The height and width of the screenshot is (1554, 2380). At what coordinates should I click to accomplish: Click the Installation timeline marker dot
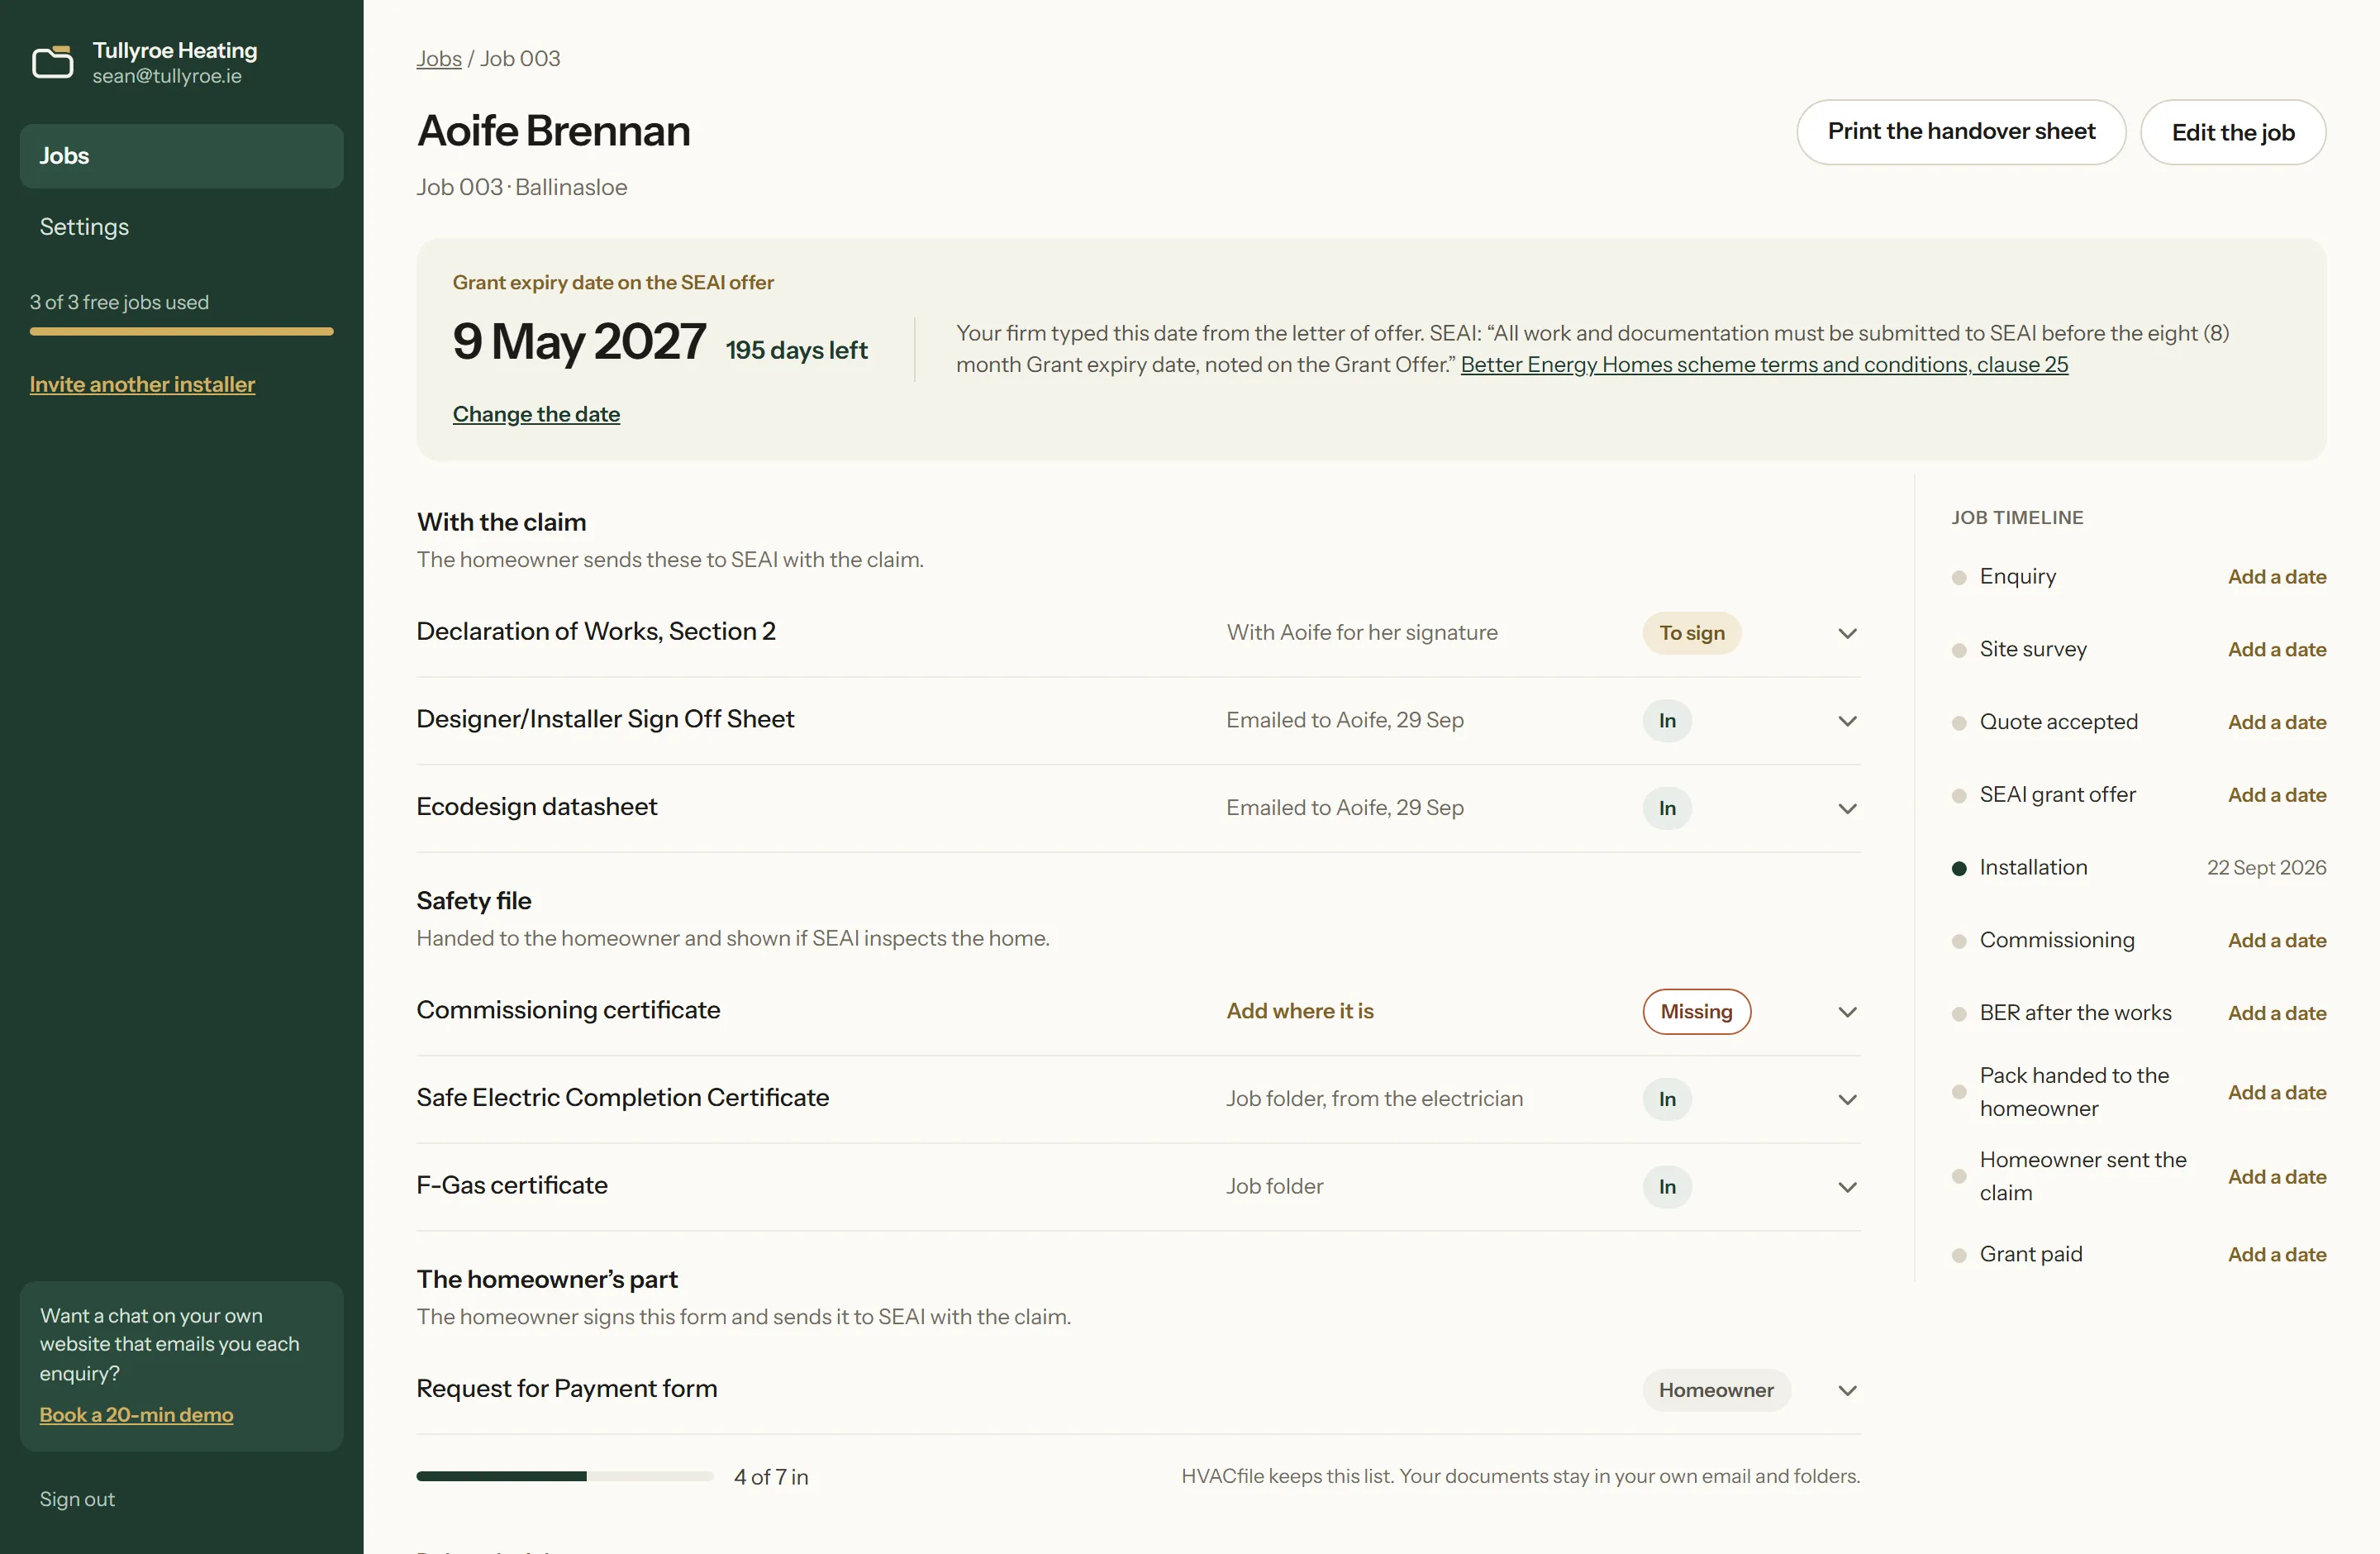pyautogui.click(x=1958, y=868)
